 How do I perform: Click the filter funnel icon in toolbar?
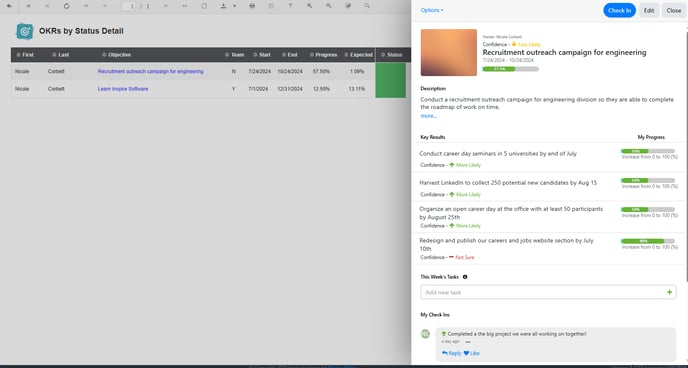pyautogui.click(x=290, y=6)
